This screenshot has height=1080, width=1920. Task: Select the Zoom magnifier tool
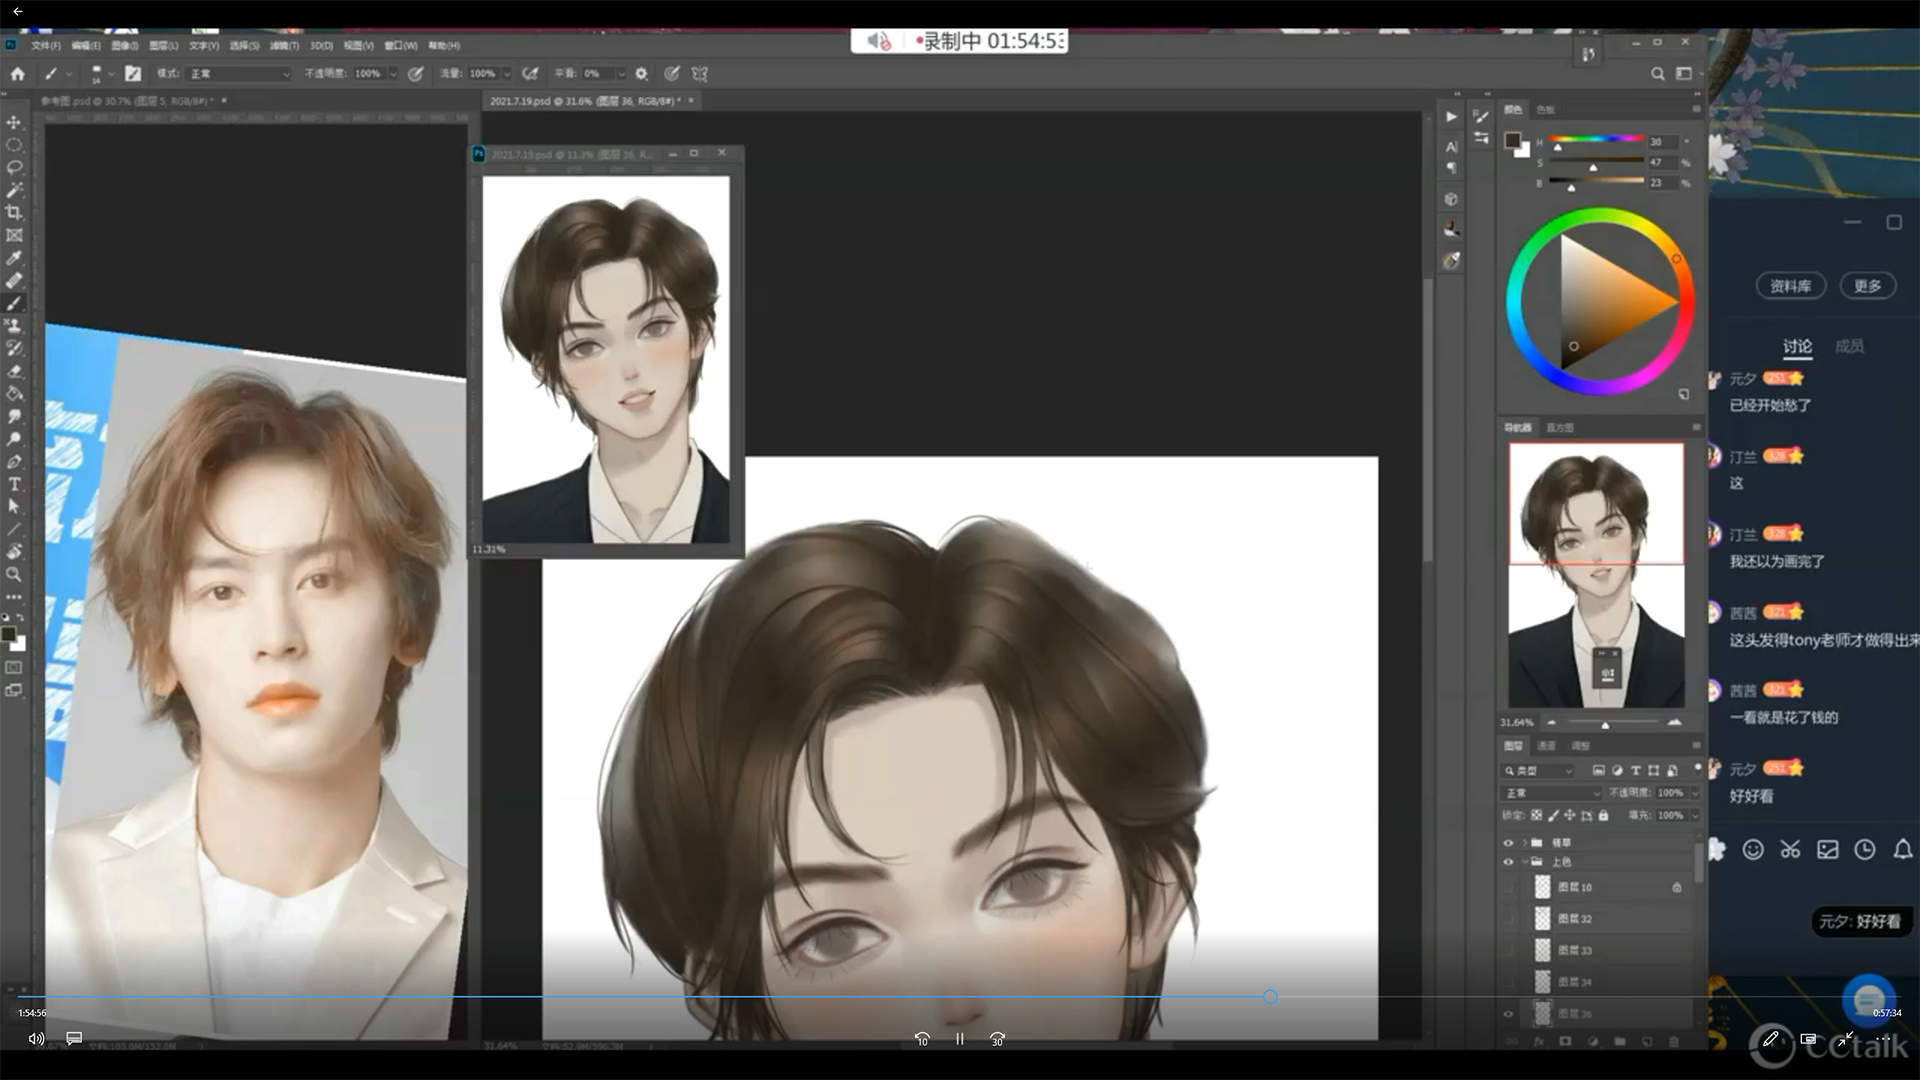click(x=14, y=575)
